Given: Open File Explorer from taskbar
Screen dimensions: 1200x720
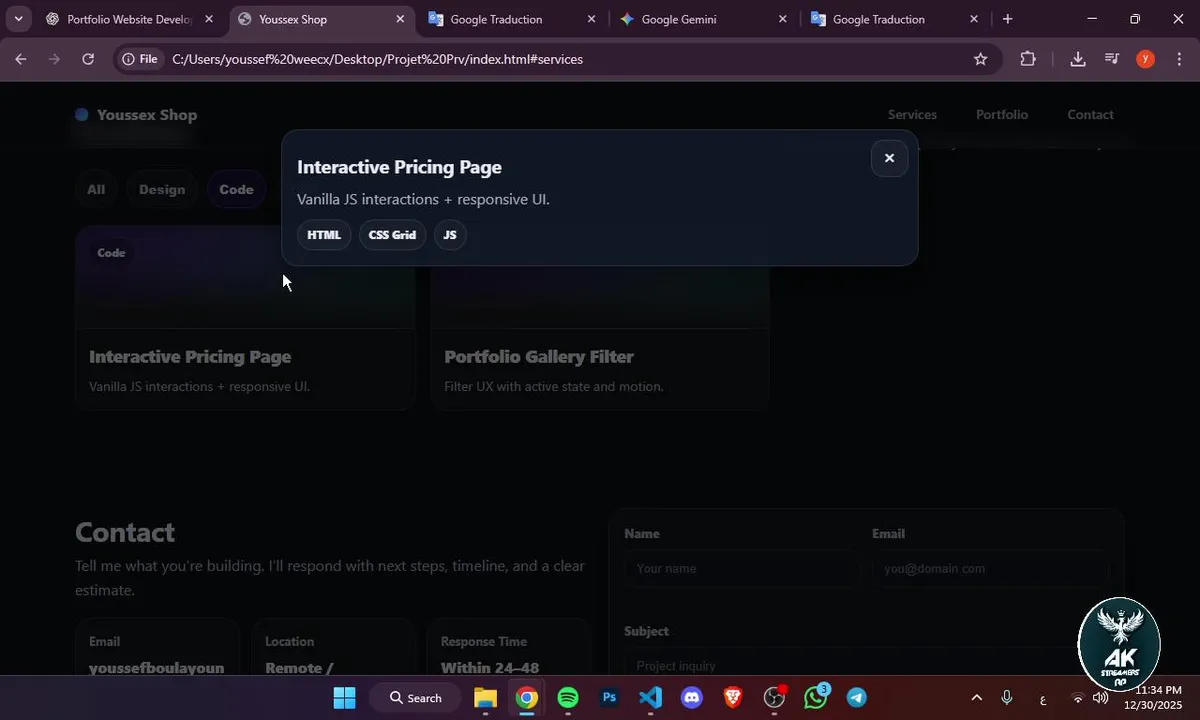Looking at the screenshot, I should [485, 698].
